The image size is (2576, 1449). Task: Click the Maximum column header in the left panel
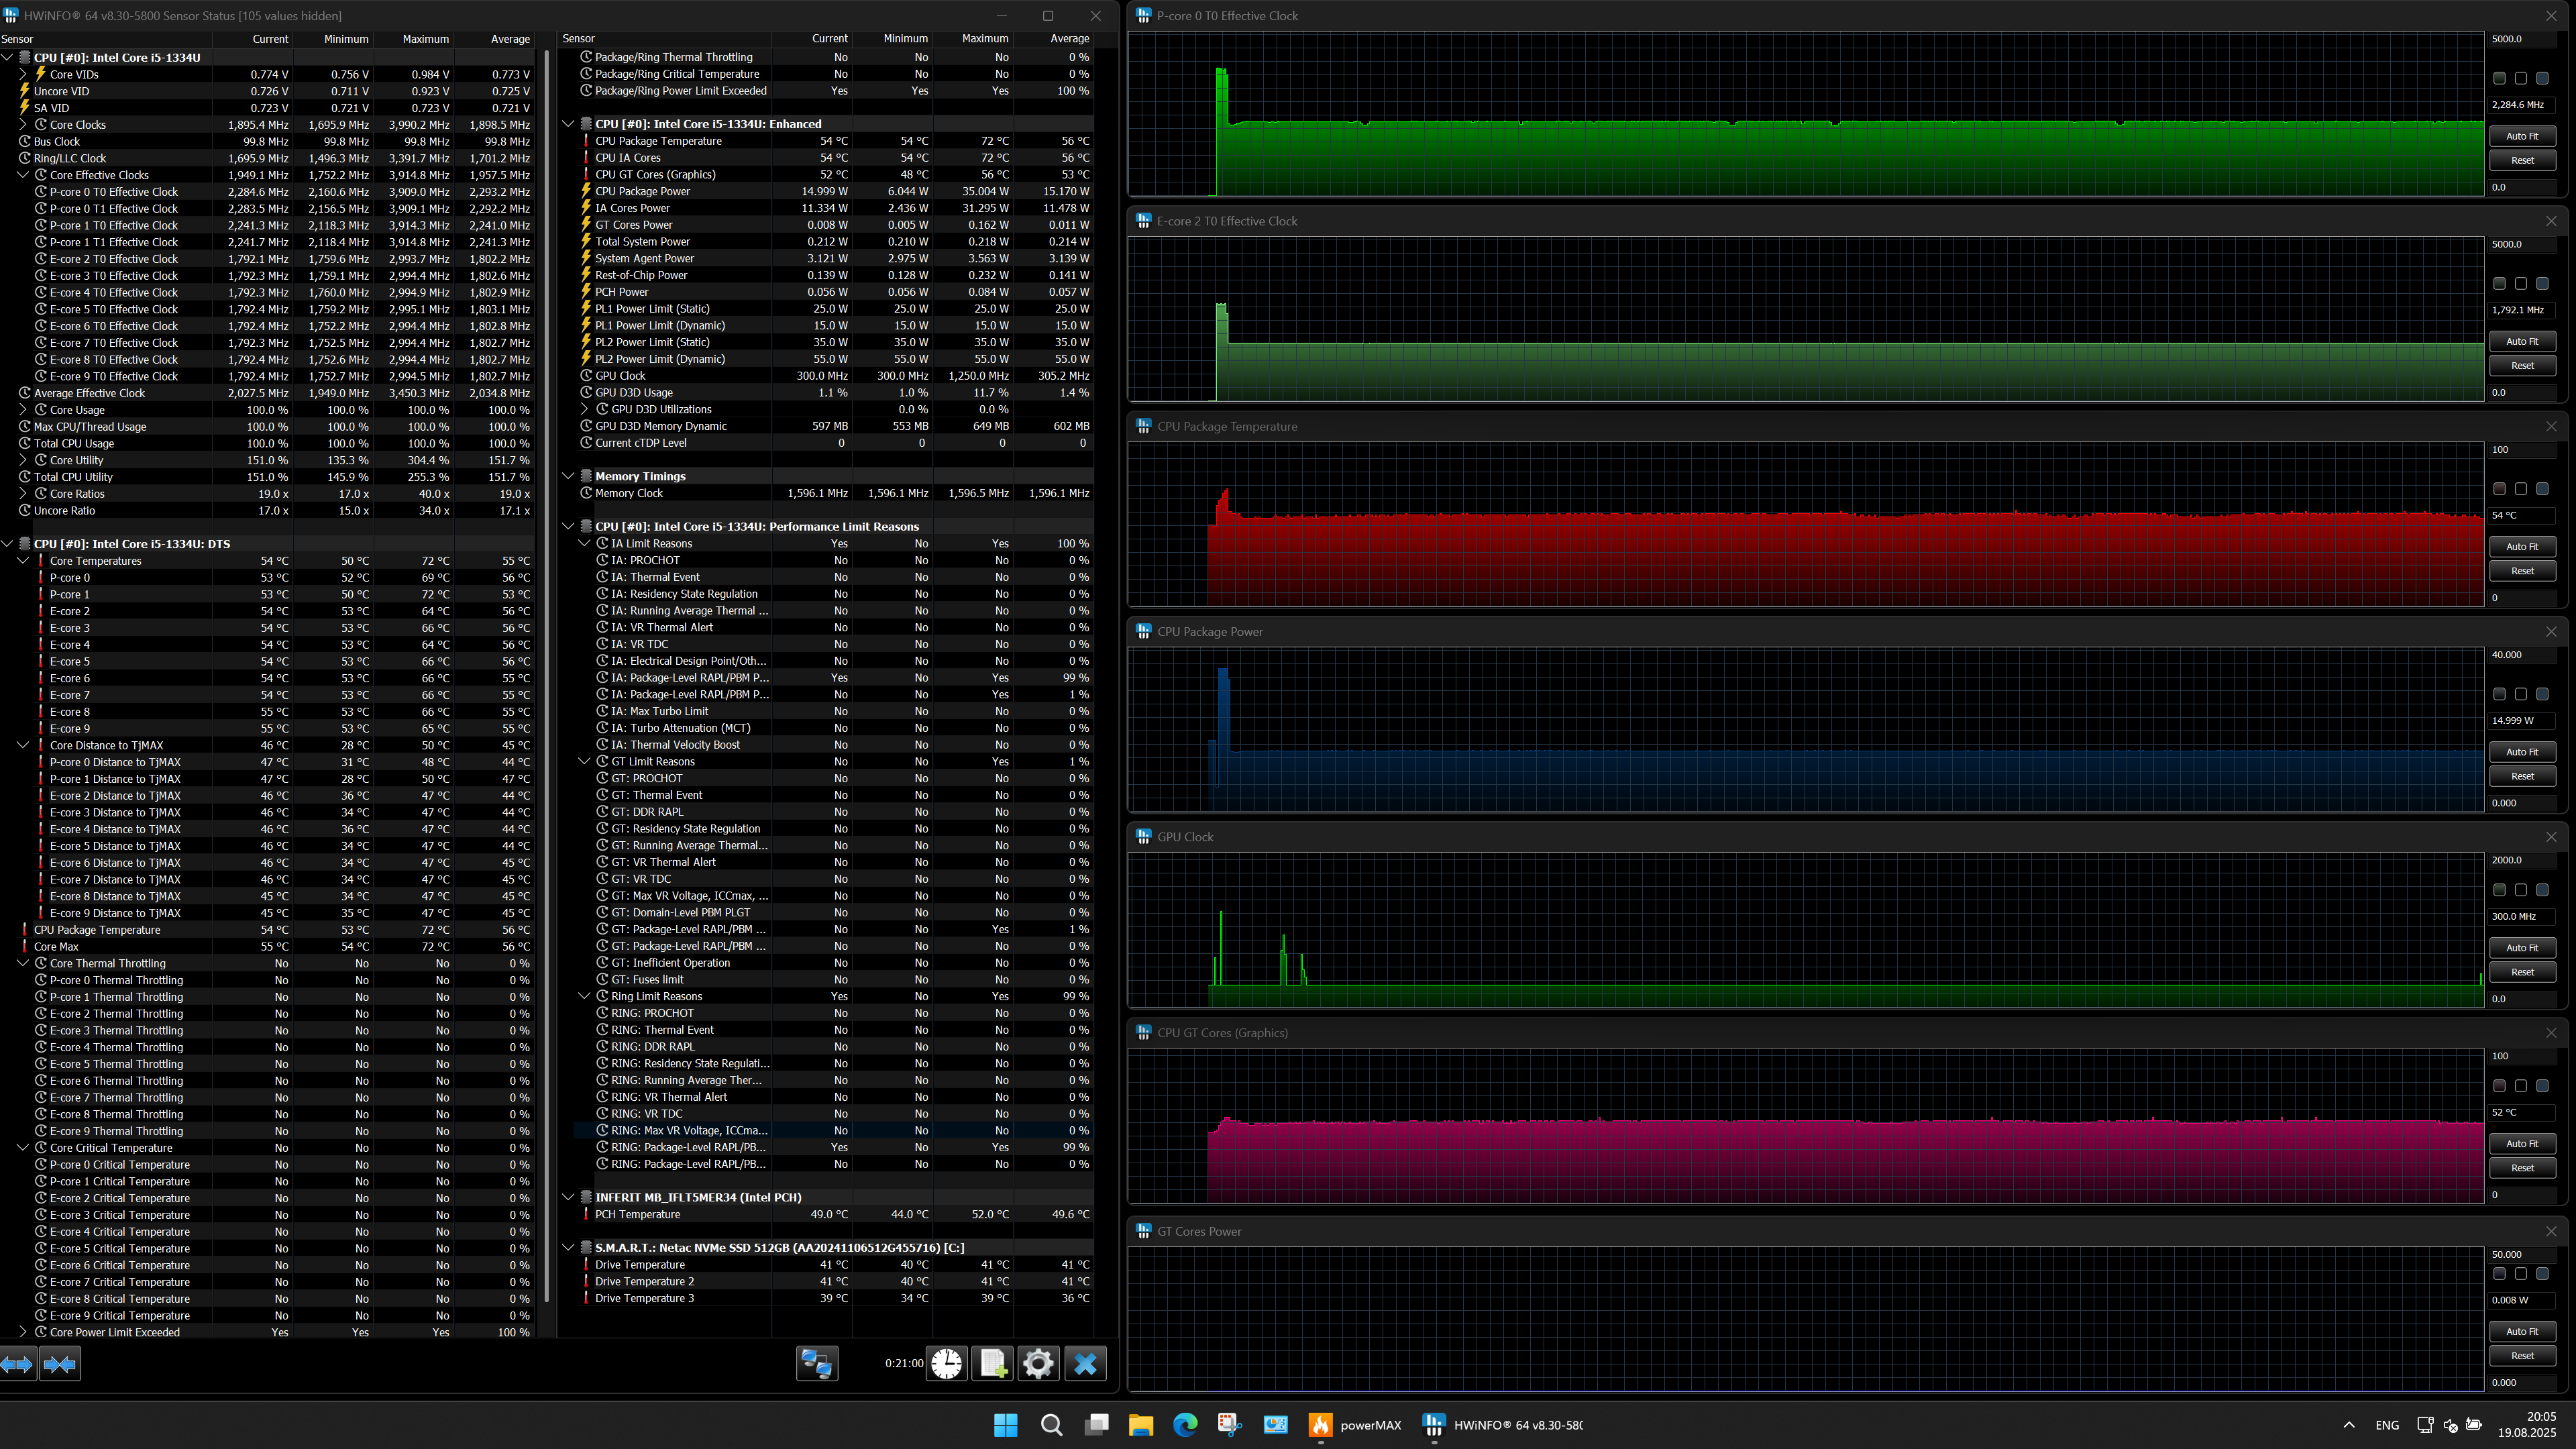click(x=425, y=39)
